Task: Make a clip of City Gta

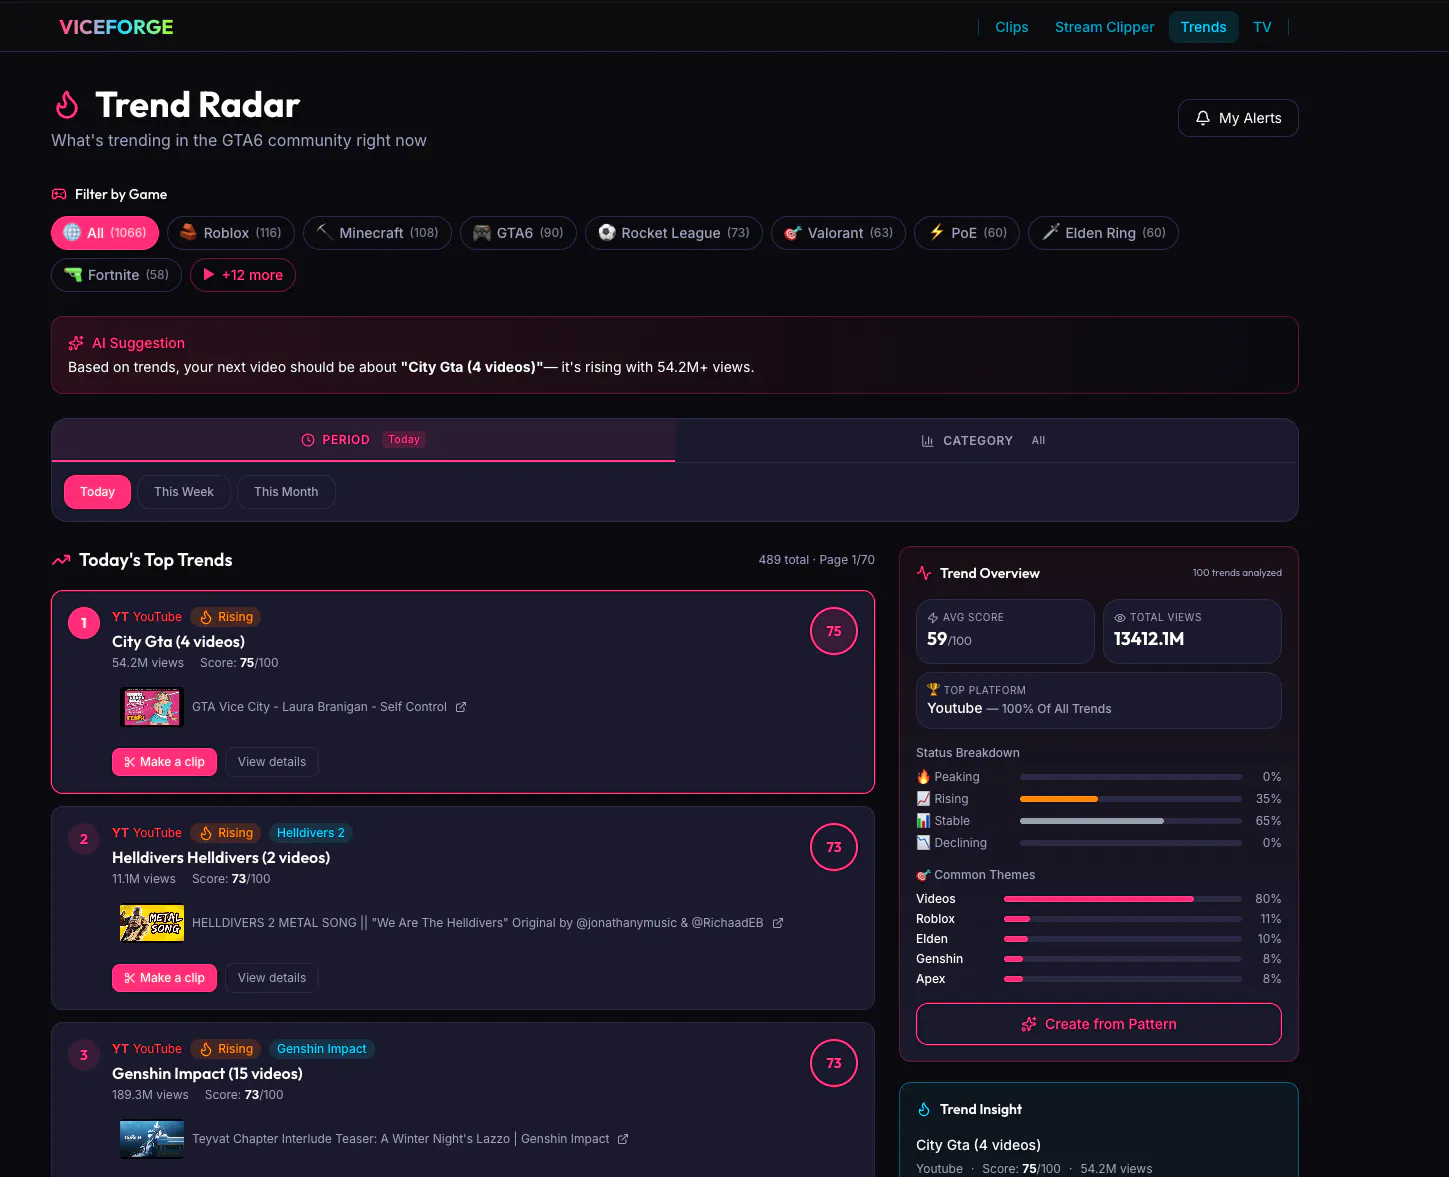Action: point(164,762)
